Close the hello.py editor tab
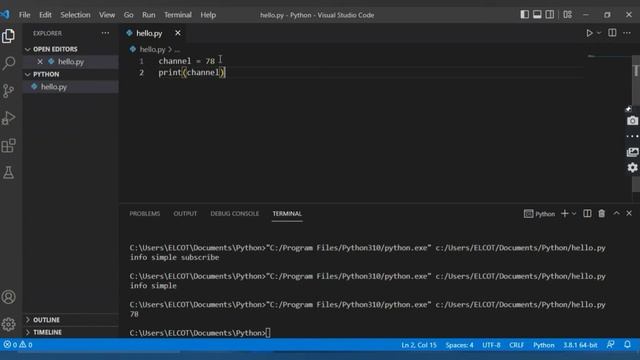The image size is (640, 360). coord(178,33)
